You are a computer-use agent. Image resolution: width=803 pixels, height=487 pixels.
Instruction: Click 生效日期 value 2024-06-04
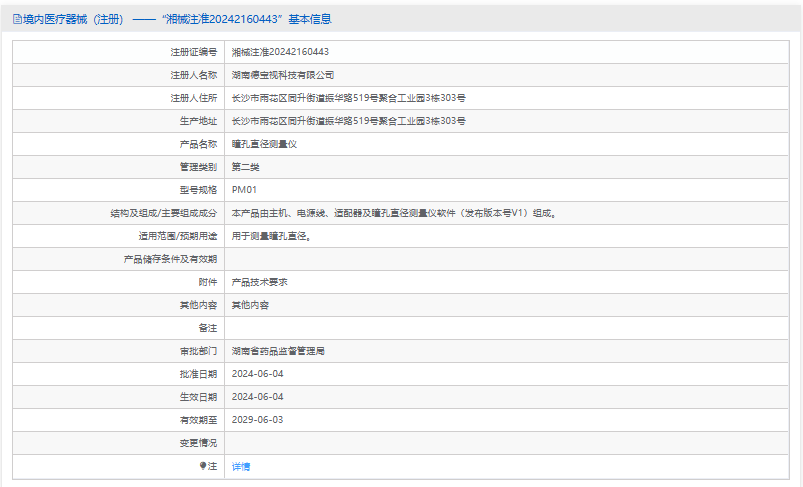[x=258, y=397]
